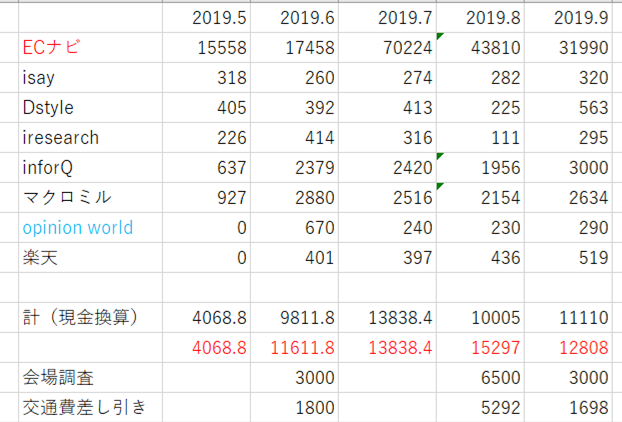Select the inforQ label cell
Image resolution: width=622 pixels, height=422 pixels.
tap(90, 168)
